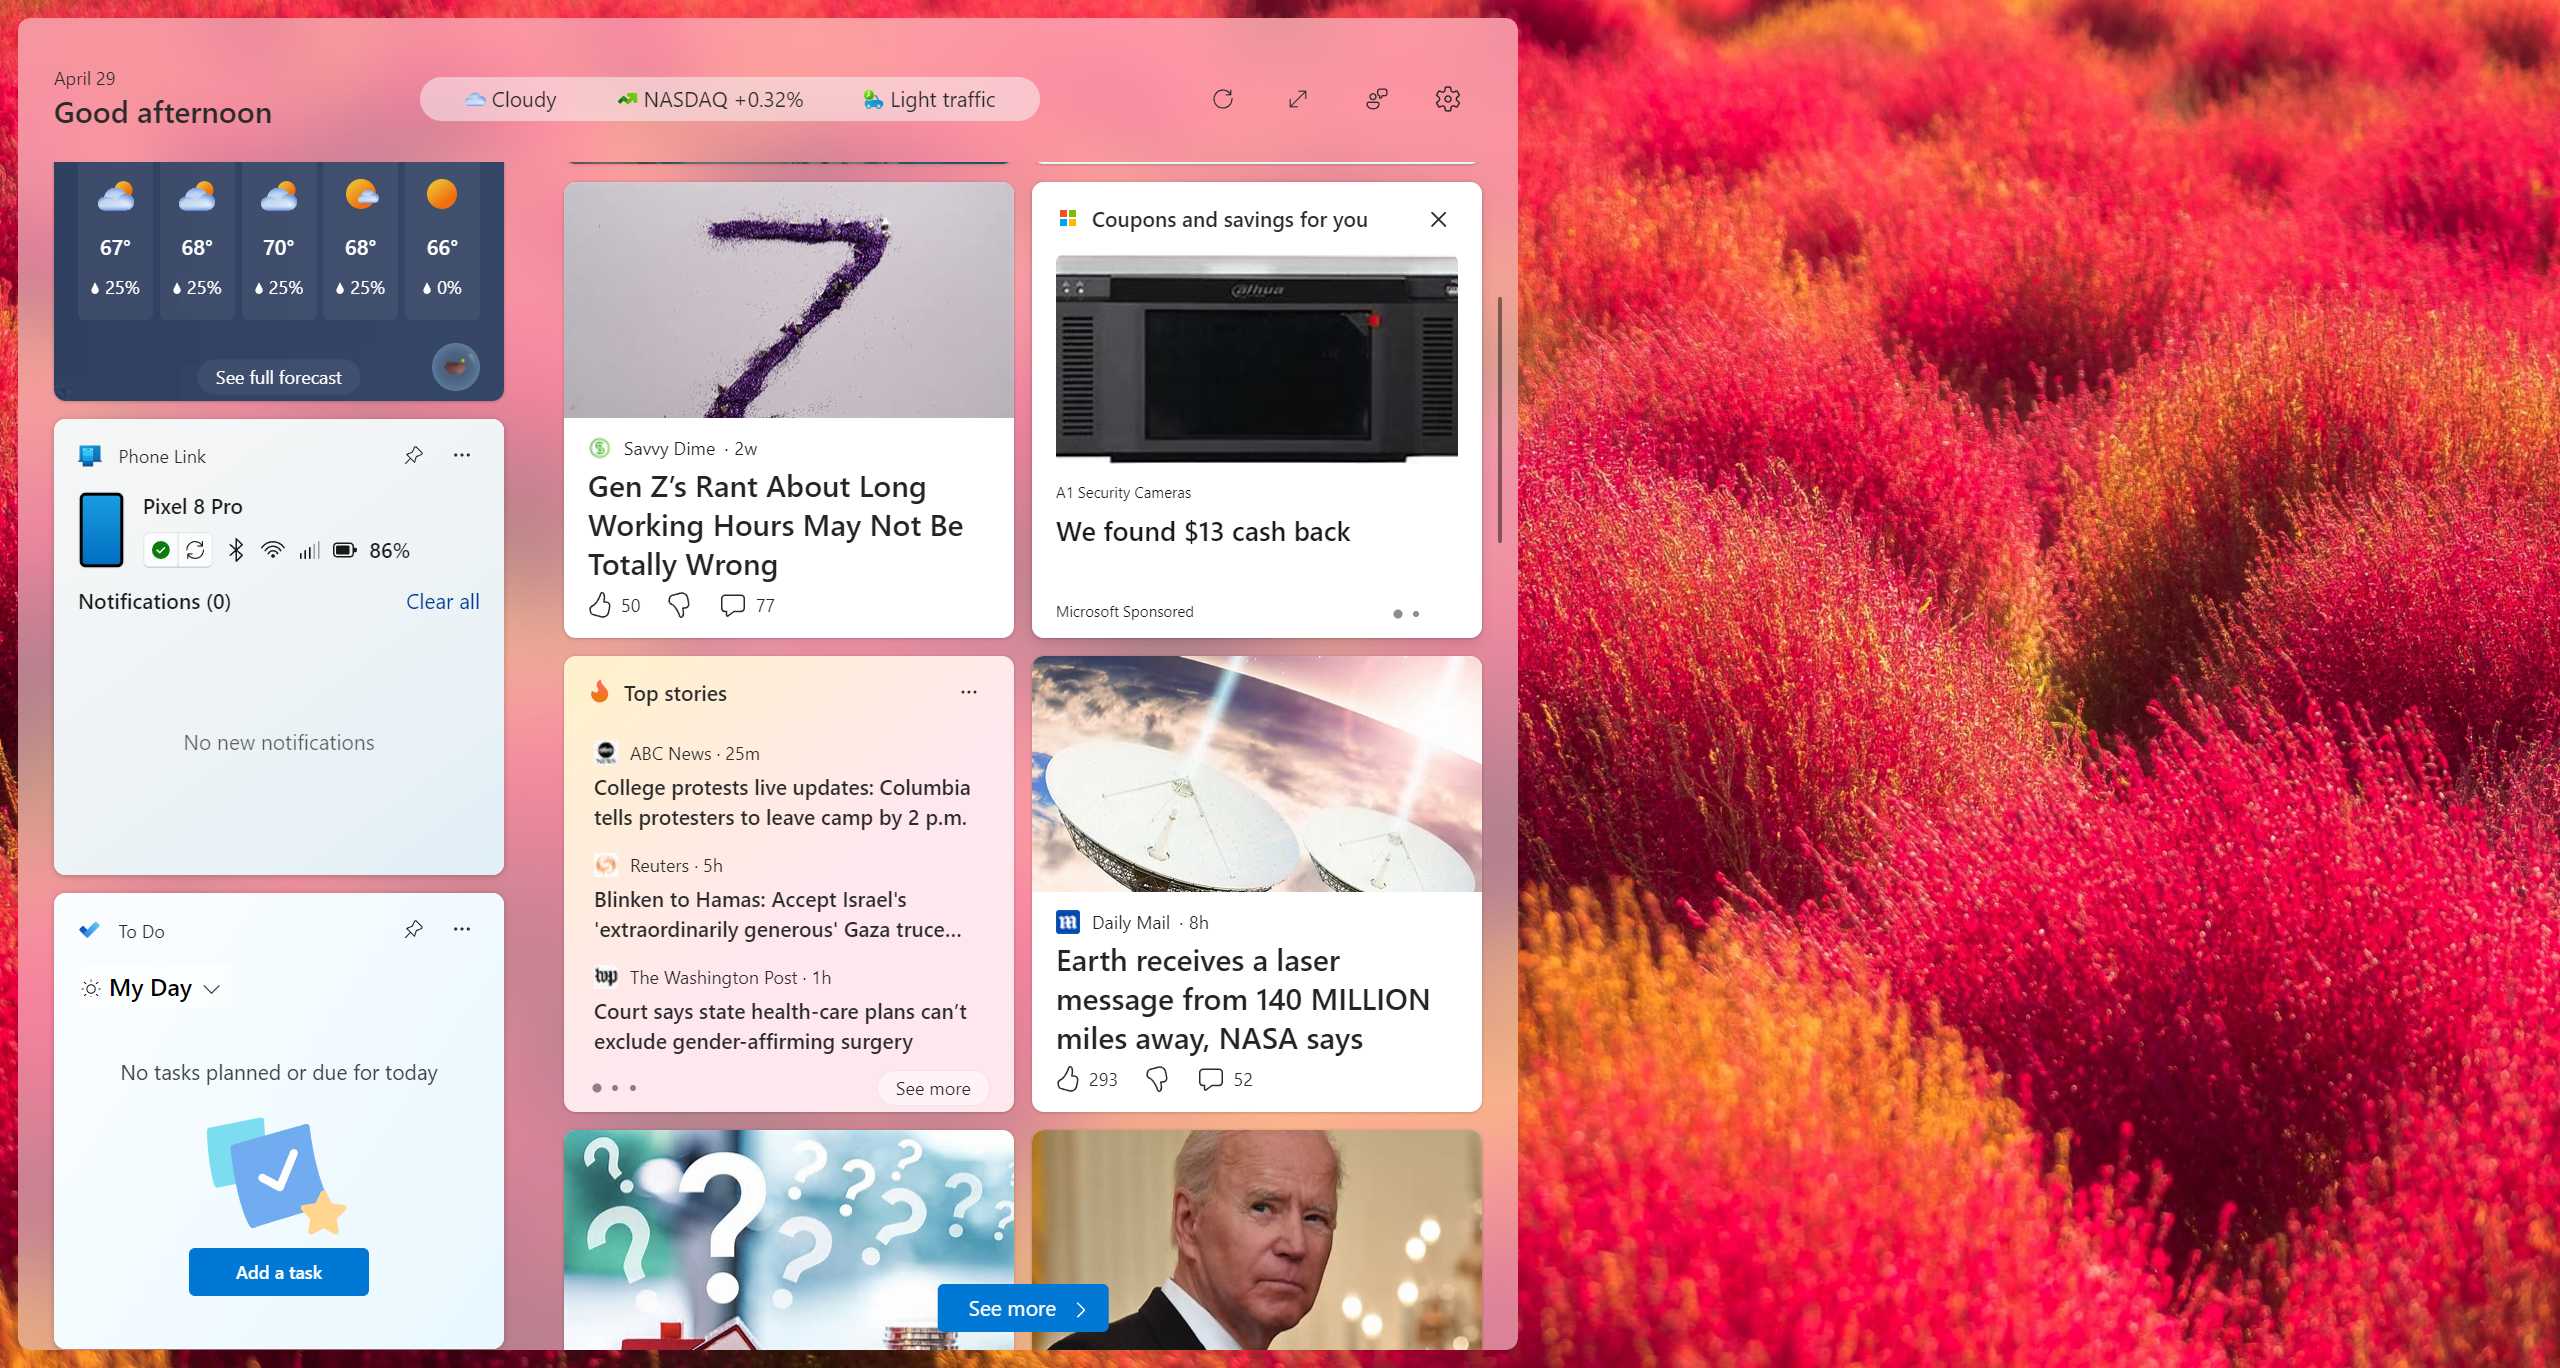The height and width of the screenshot is (1368, 2560).
Task: Add a task in the To Do widget
Action: [278, 1271]
